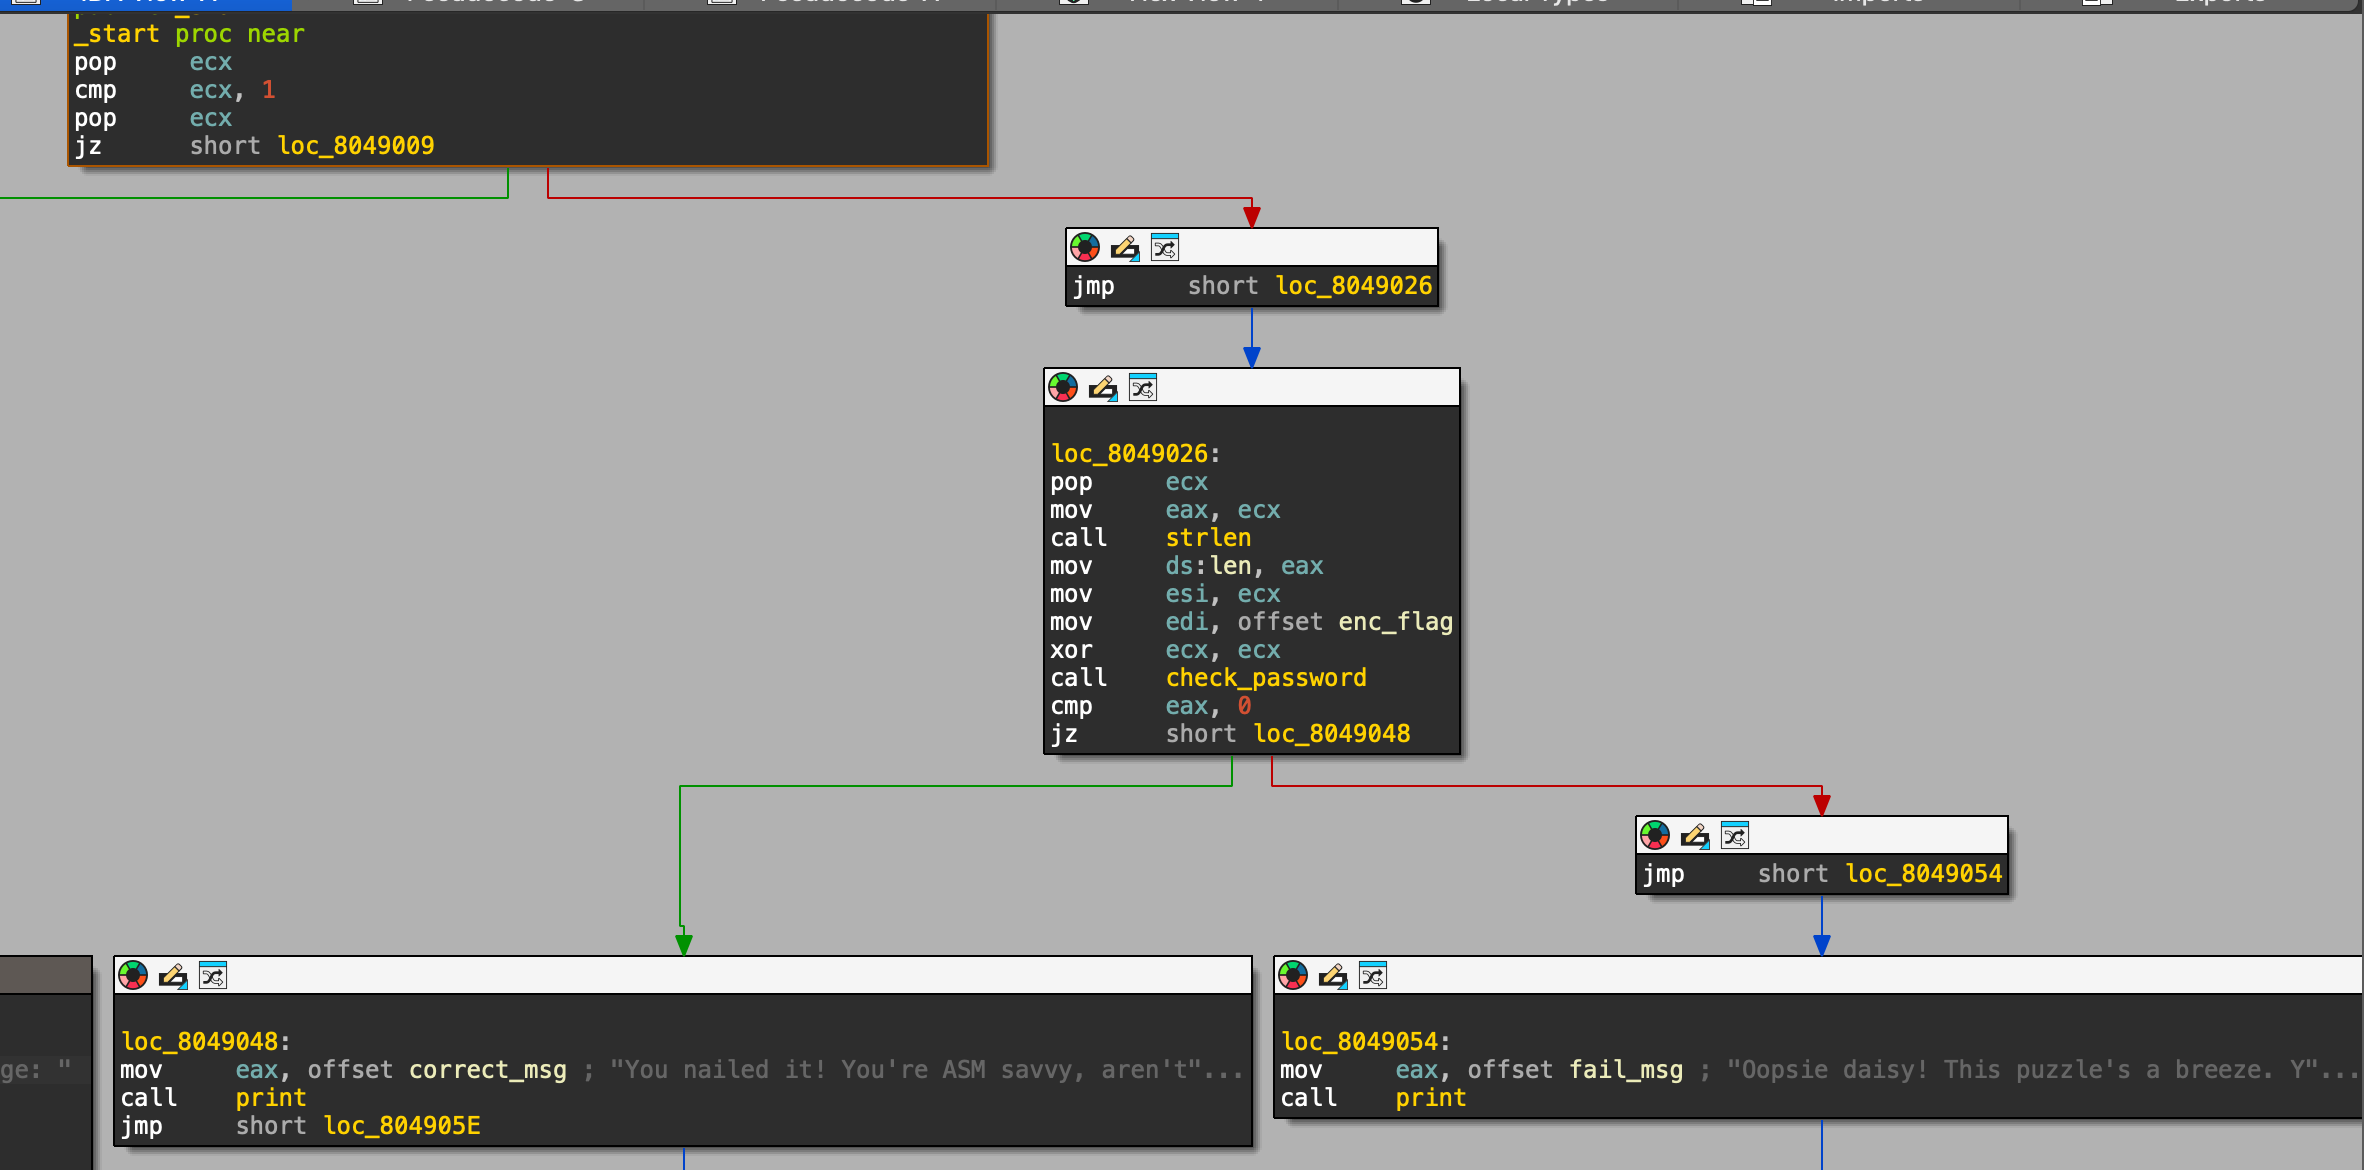Click edit pencil icon on jmp loc_8049026 node
Image resolution: width=2364 pixels, height=1170 pixels.
(x=1125, y=247)
